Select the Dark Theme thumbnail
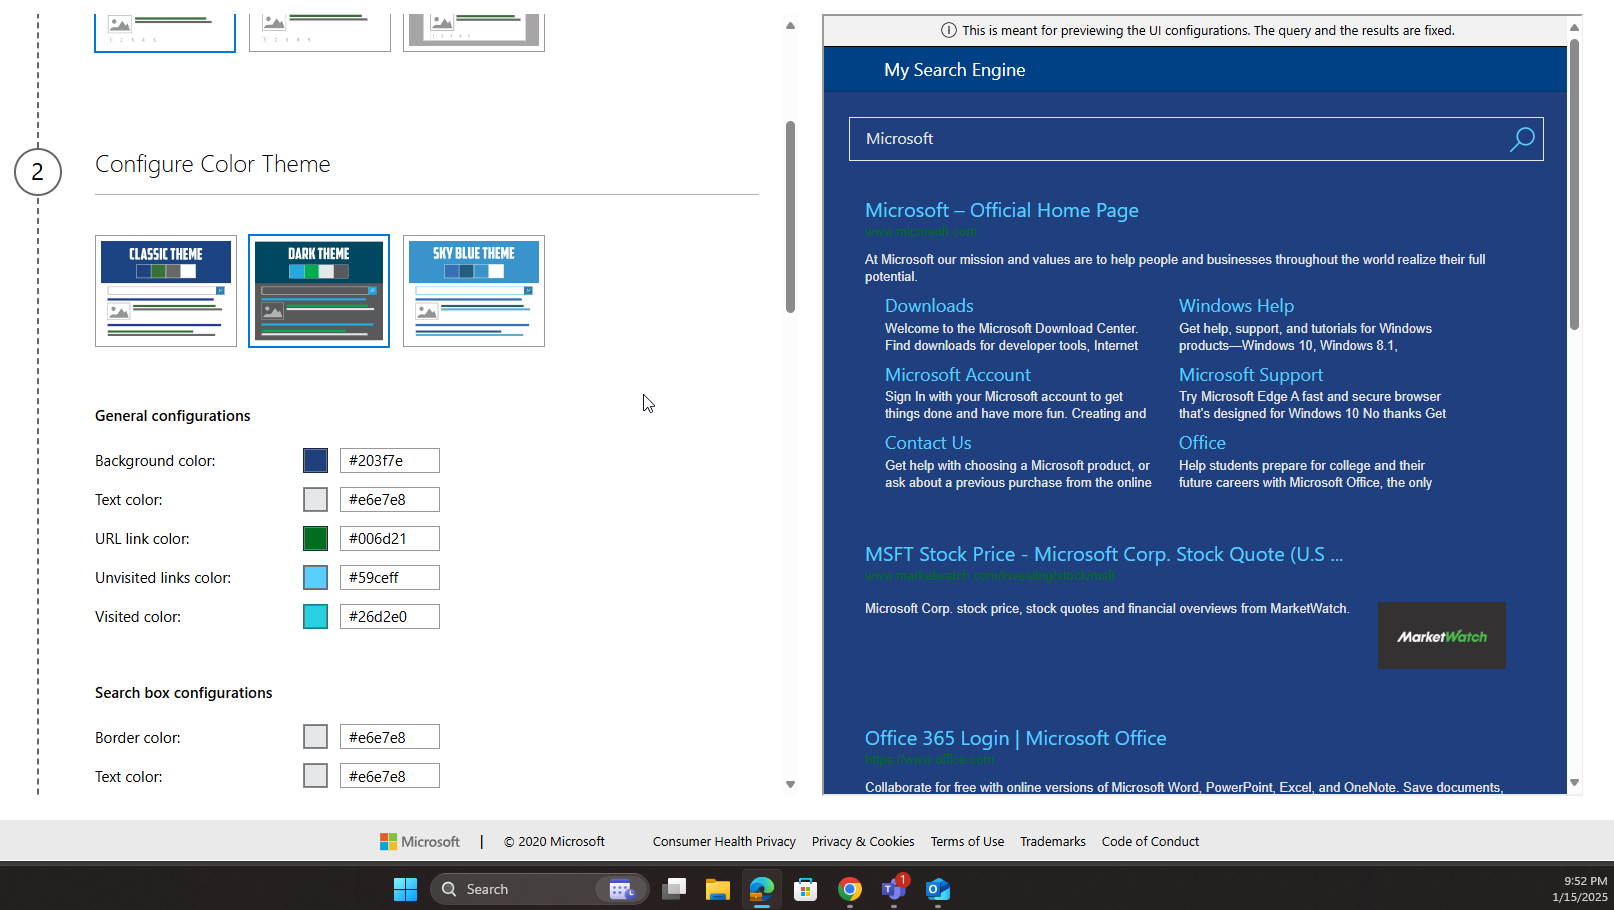 click(x=319, y=291)
